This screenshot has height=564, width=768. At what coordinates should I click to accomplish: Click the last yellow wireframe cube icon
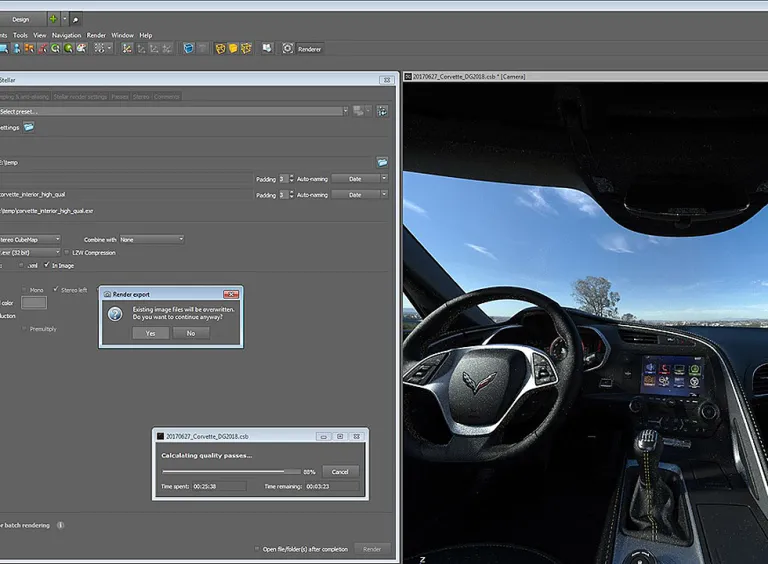[x=246, y=48]
